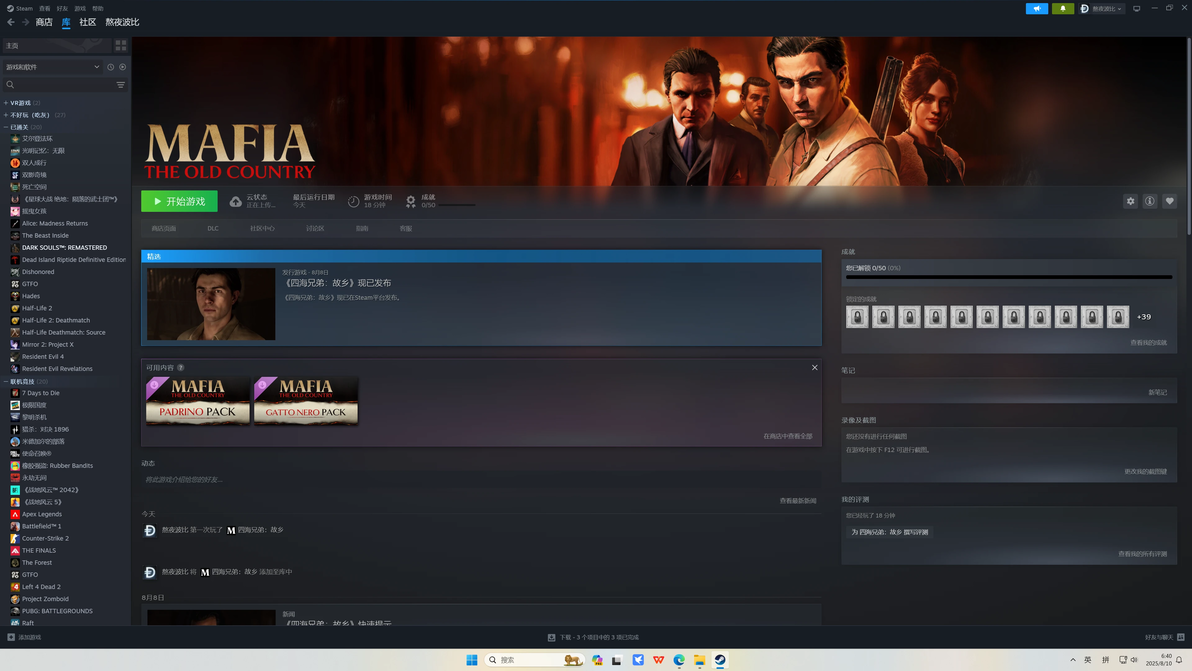The width and height of the screenshot is (1192, 671).
Task: Open 查看 menu
Action: (x=44, y=8)
